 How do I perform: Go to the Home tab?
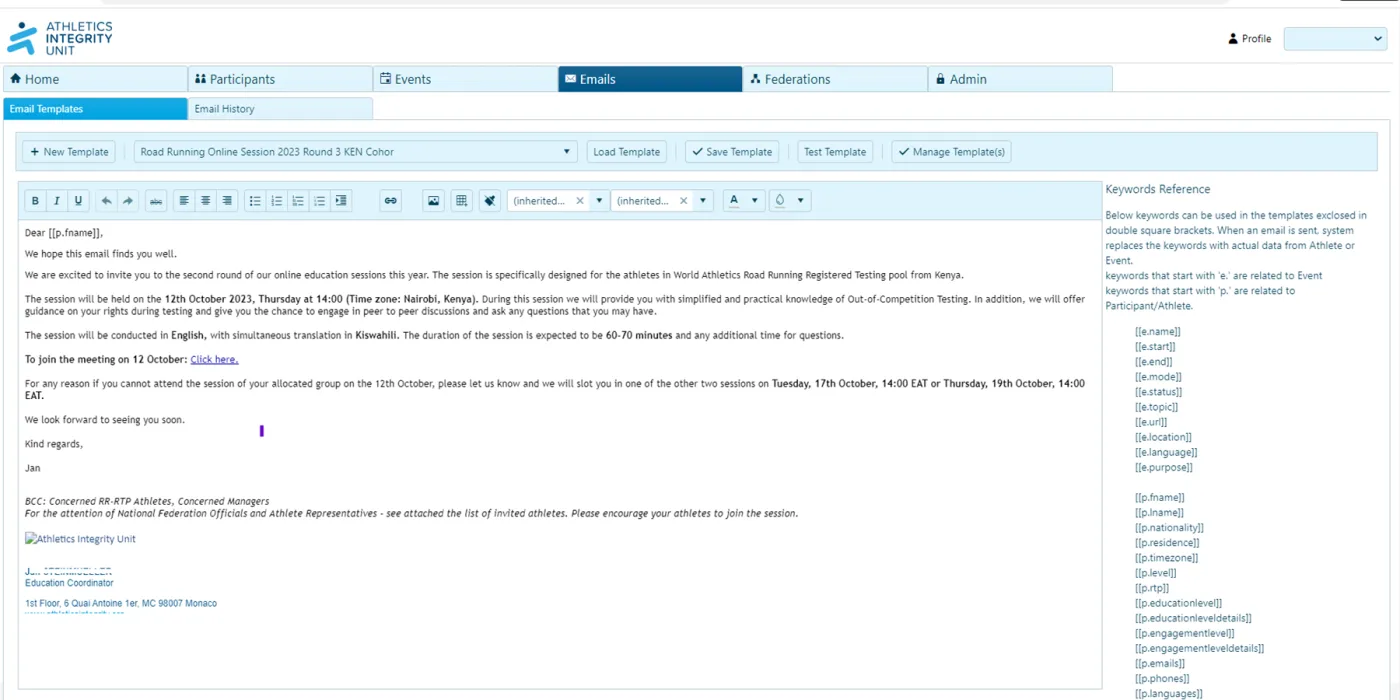(96, 79)
